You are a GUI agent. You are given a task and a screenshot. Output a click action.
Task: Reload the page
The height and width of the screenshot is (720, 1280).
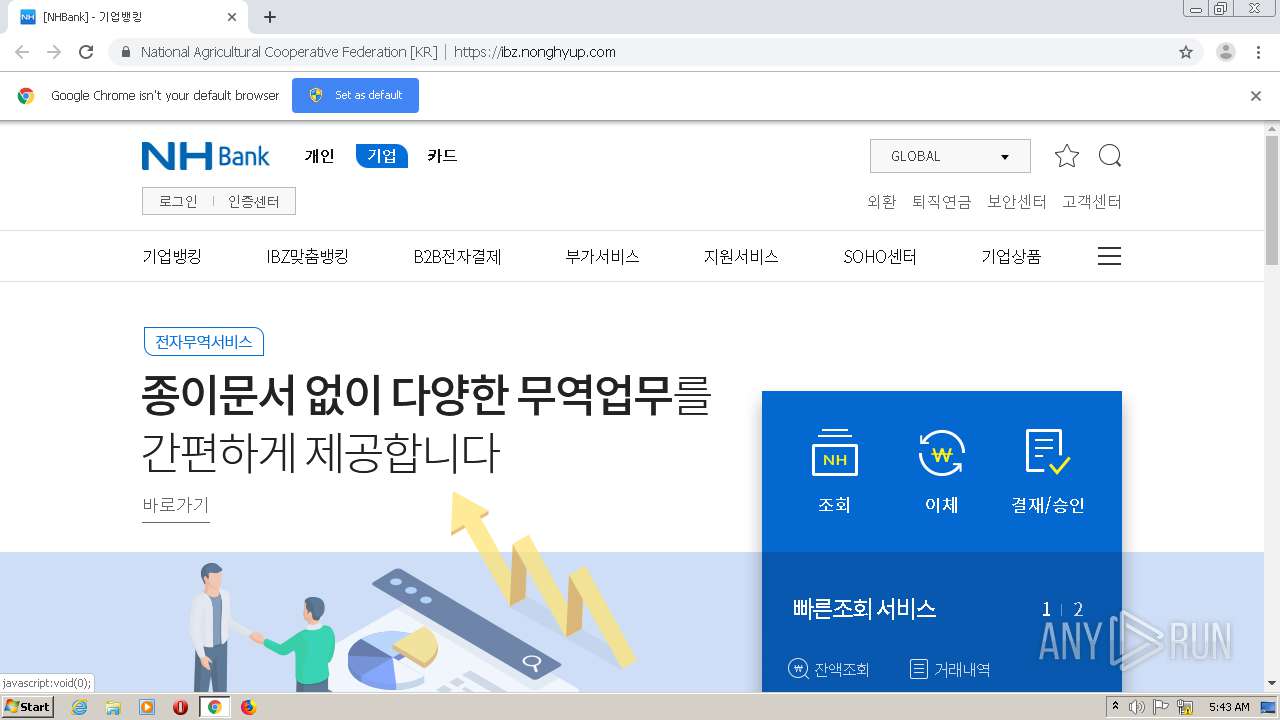pyautogui.click(x=86, y=52)
